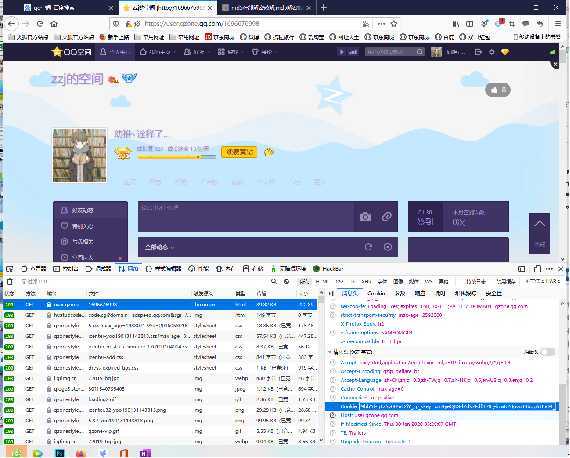Click the yellow membership button beside the level bar
Viewport: 570px width, 458px height.
click(239, 152)
